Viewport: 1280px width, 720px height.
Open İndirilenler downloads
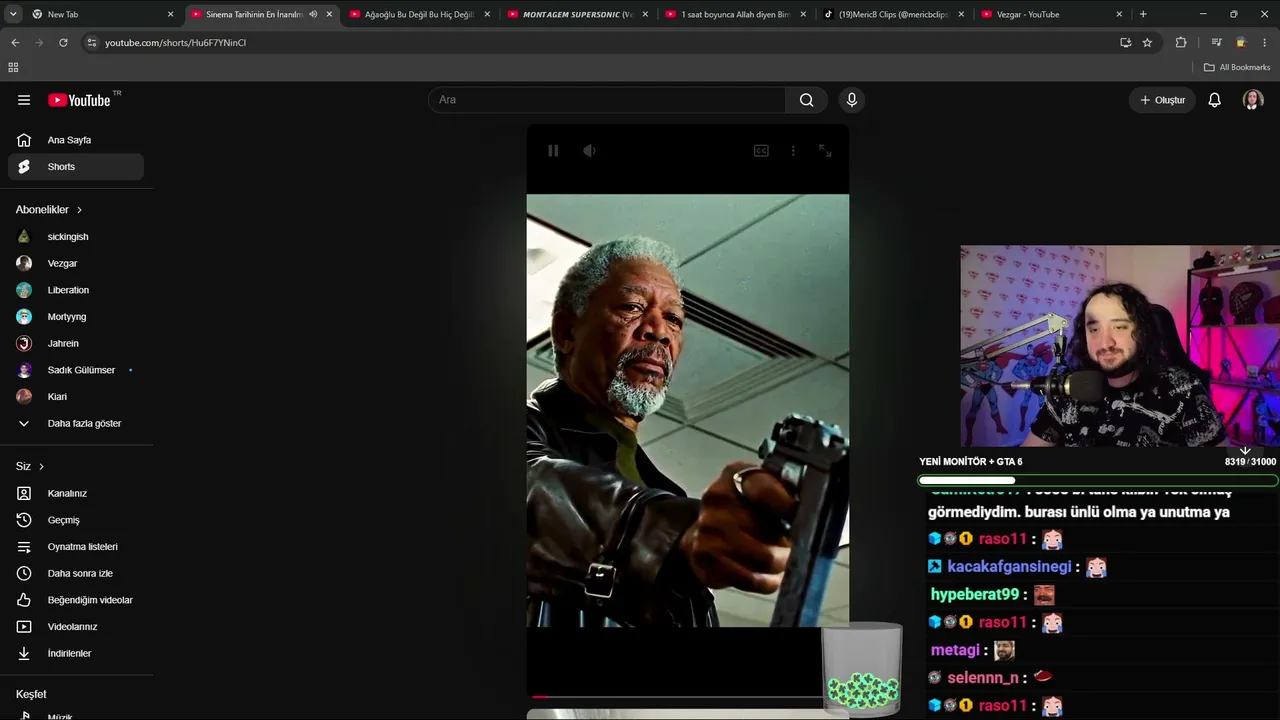[x=76, y=653]
